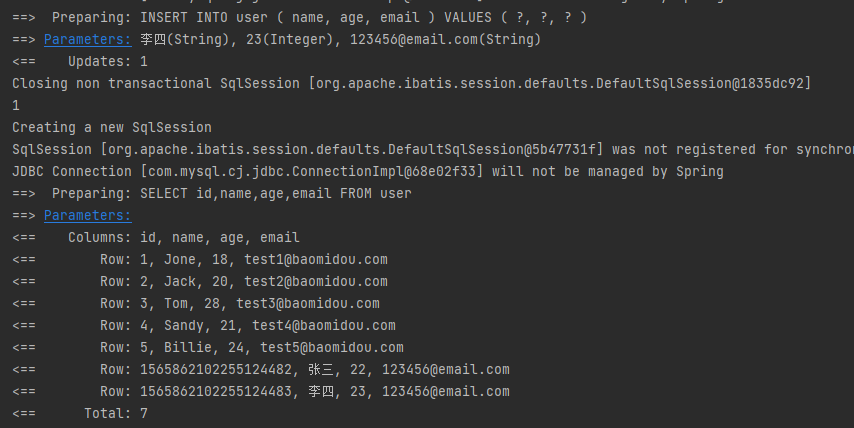Image resolution: width=854 pixels, height=428 pixels.
Task: Open the Parameters link below the SELECT statement
Action: click(x=87, y=216)
